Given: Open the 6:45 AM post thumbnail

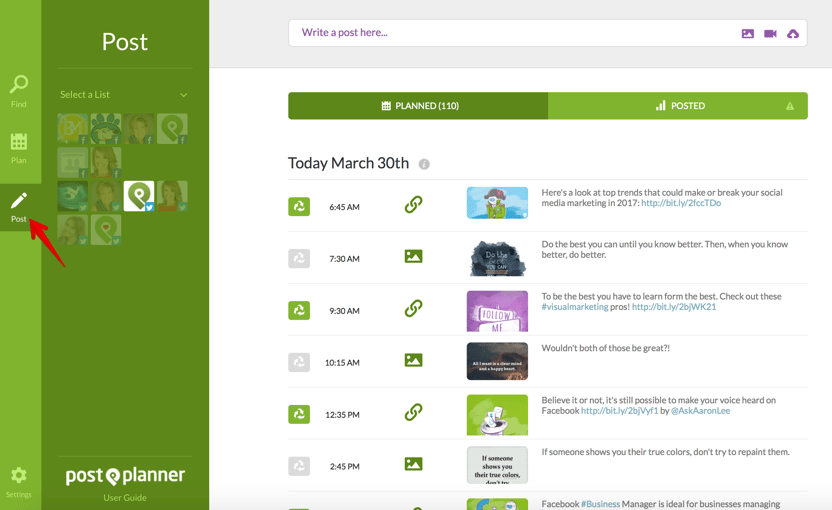Looking at the screenshot, I should (x=497, y=203).
